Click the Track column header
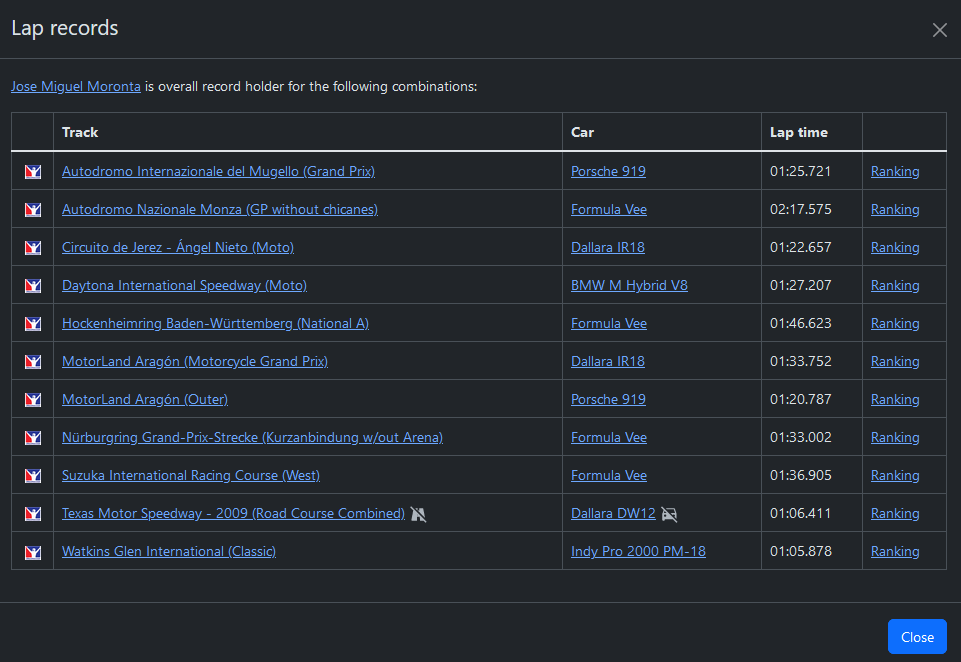Viewport: 961px width, 662px height. point(80,132)
